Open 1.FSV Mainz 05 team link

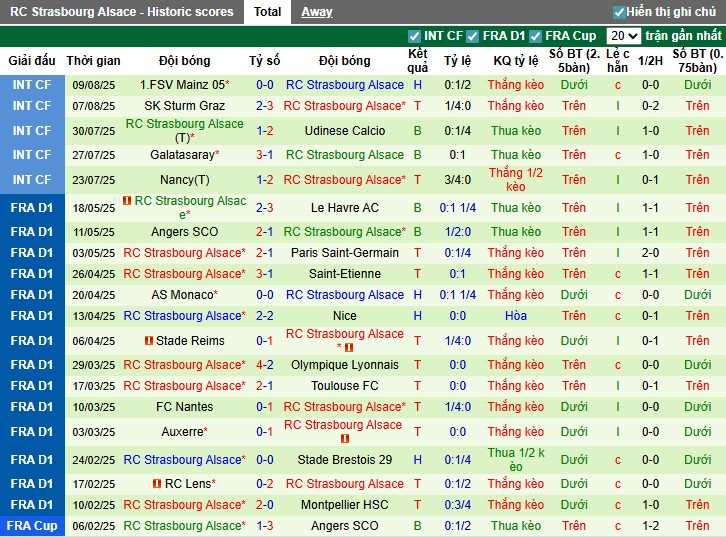[x=182, y=85]
